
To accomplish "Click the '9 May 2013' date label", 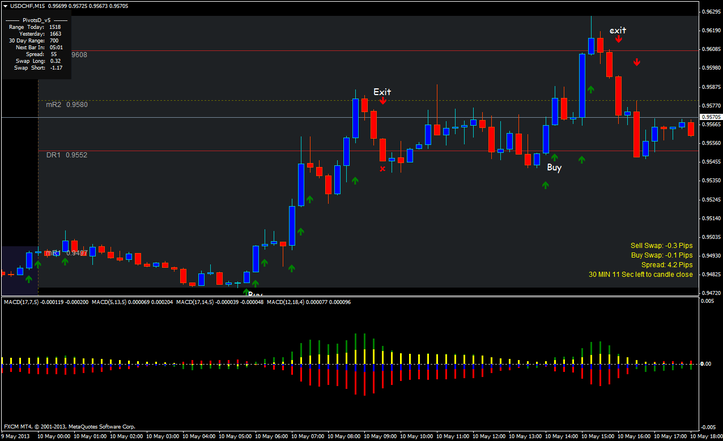I will click(x=15, y=436).
